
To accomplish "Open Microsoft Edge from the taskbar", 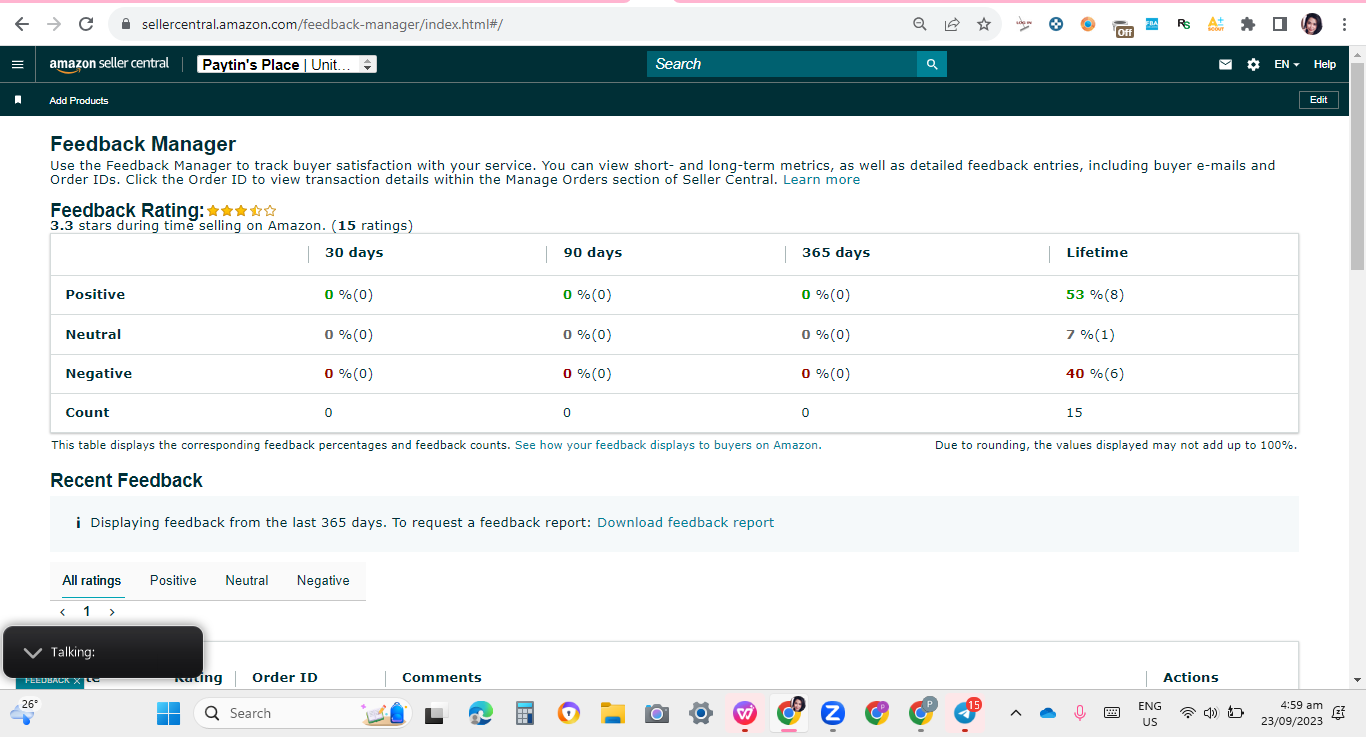I will click(x=481, y=713).
